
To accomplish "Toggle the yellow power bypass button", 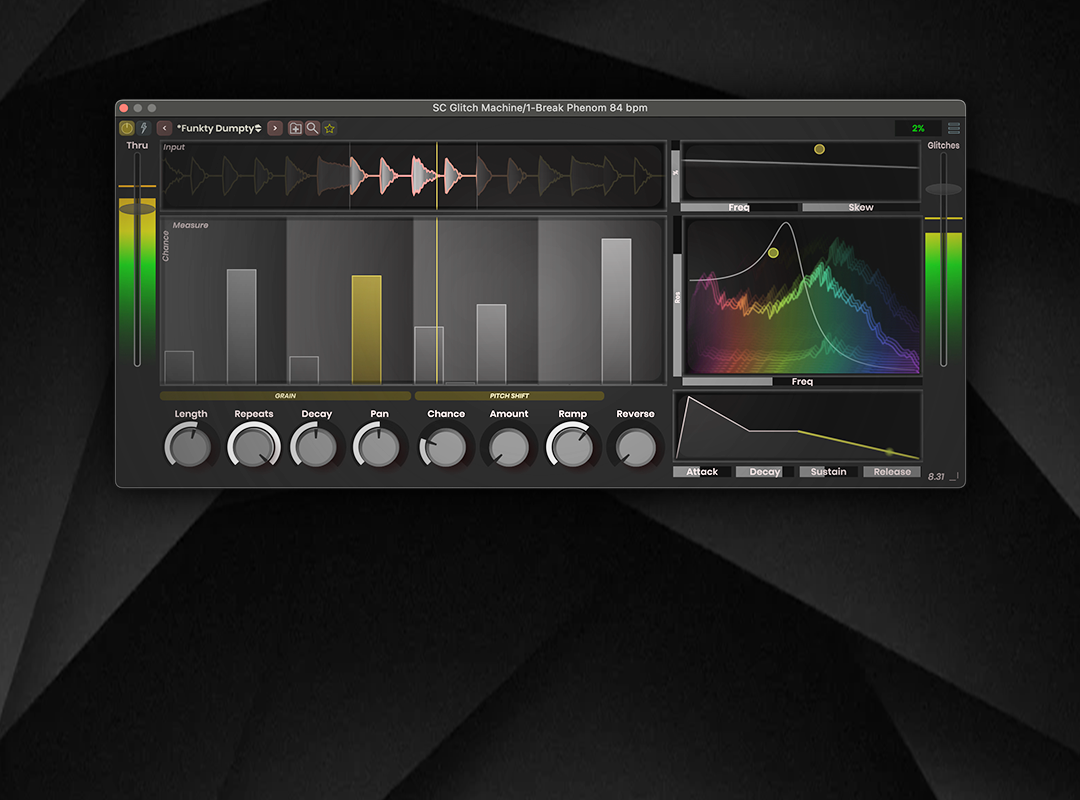I will coord(127,128).
